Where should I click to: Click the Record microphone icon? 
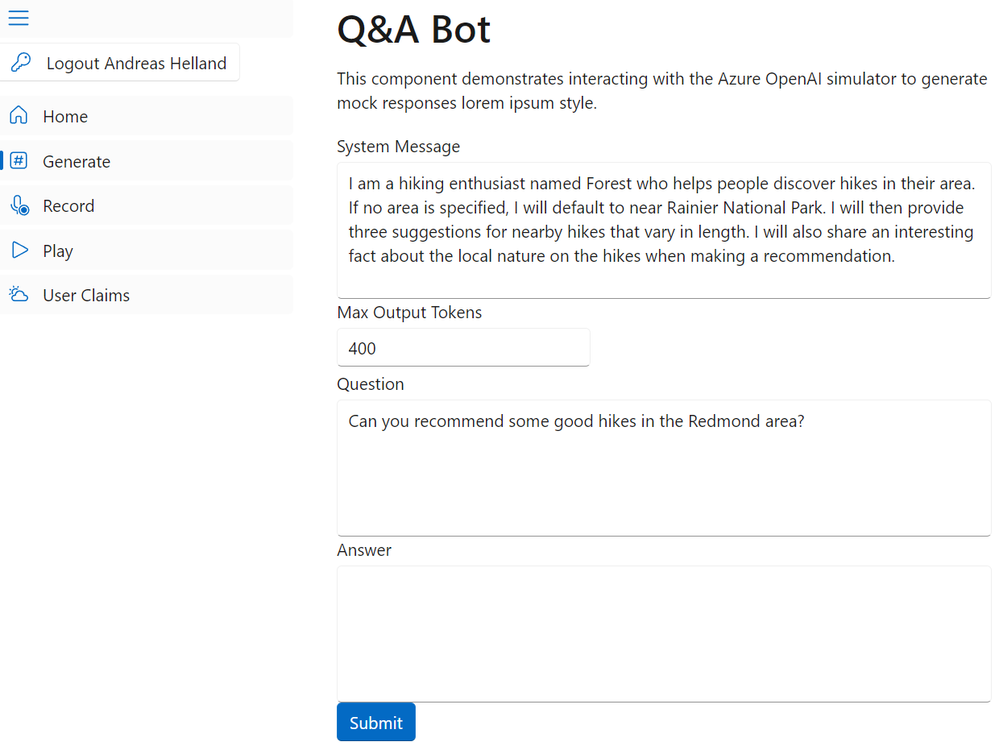tap(19, 206)
